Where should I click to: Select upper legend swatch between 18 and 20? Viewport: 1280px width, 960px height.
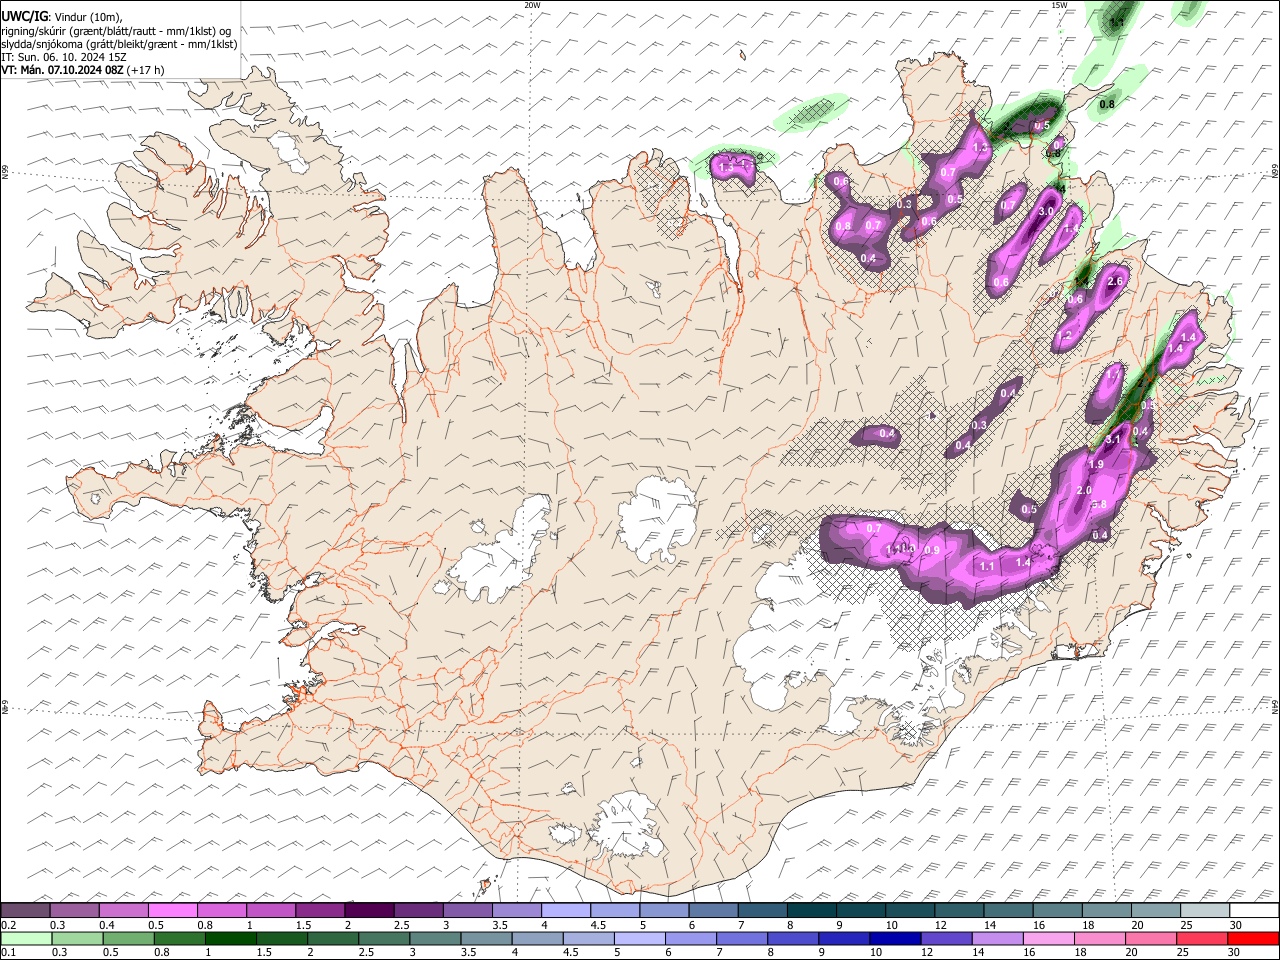pyautogui.click(x=1107, y=910)
